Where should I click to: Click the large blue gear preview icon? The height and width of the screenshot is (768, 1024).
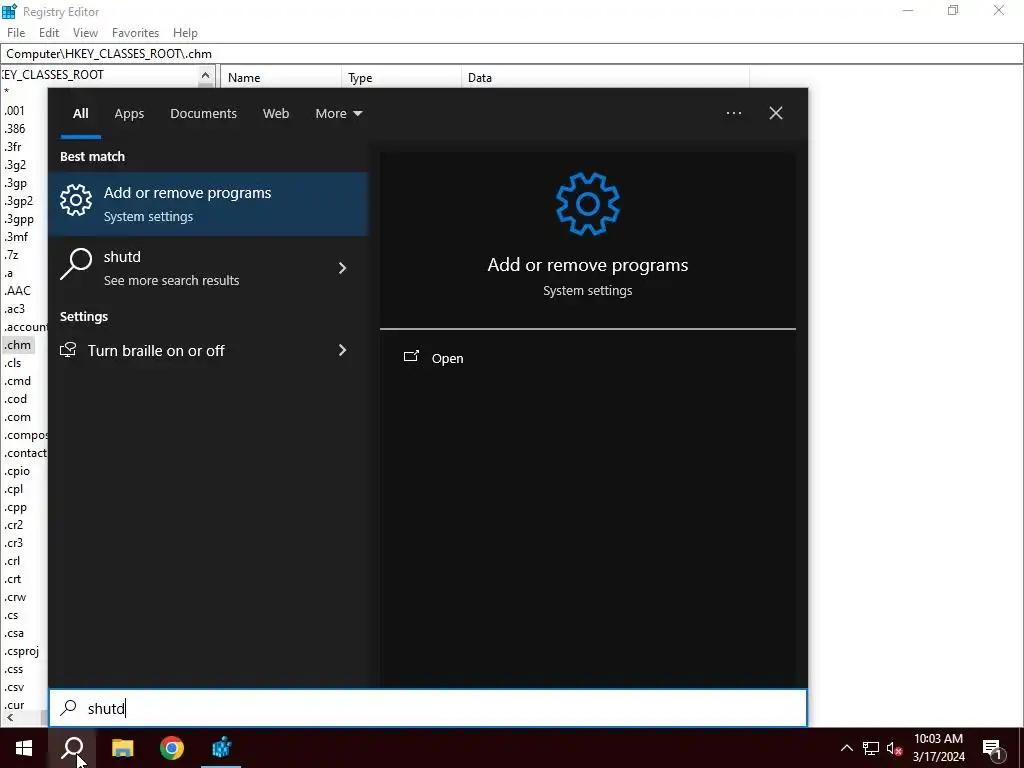[x=587, y=204]
